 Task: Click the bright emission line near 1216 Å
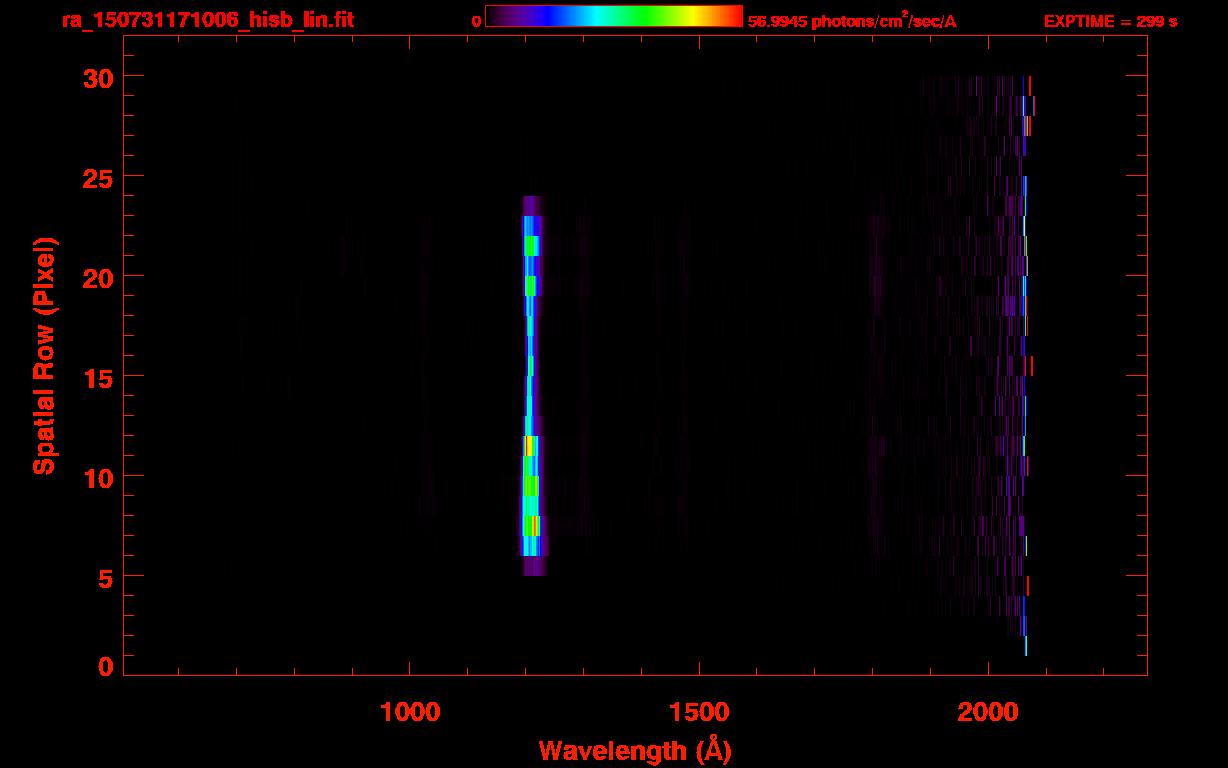pyautogui.click(x=532, y=386)
